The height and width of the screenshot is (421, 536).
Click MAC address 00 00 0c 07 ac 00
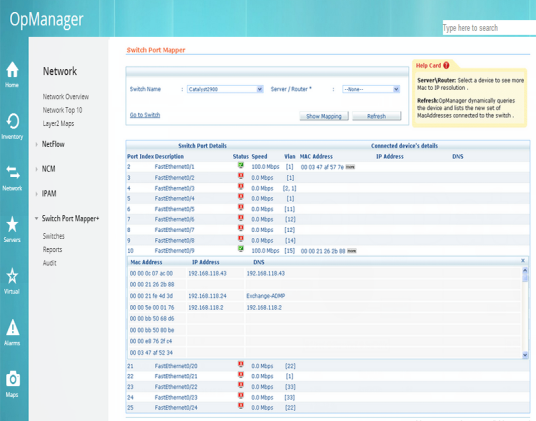pyautogui.click(x=151, y=273)
